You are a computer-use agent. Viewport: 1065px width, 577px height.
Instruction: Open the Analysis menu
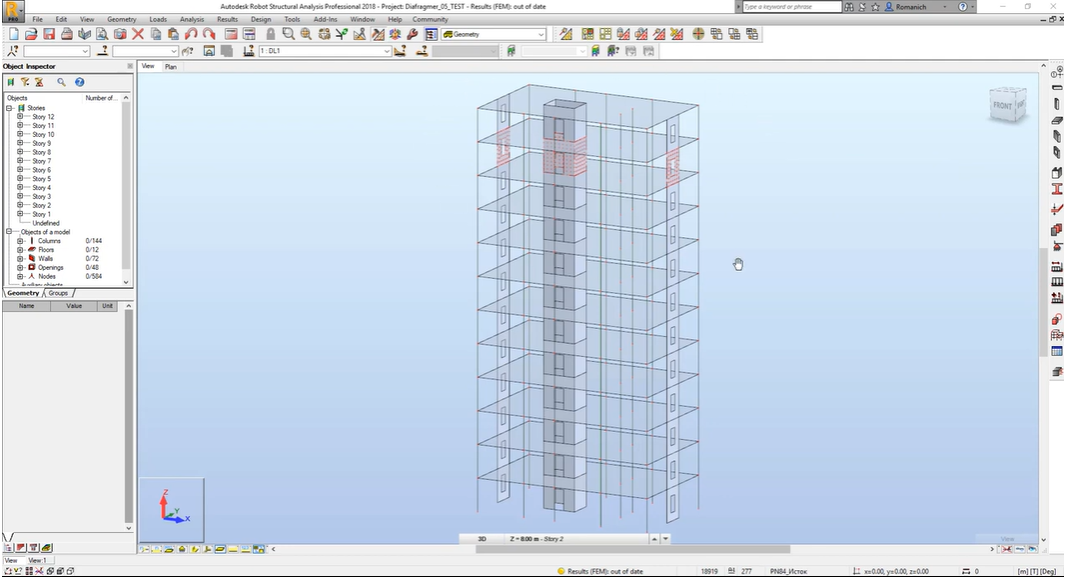pyautogui.click(x=192, y=20)
